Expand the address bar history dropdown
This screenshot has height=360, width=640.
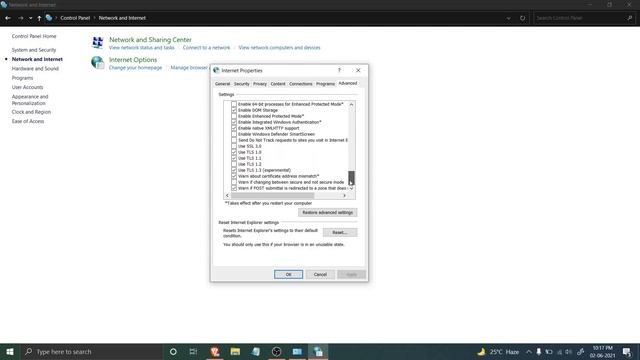coord(508,18)
